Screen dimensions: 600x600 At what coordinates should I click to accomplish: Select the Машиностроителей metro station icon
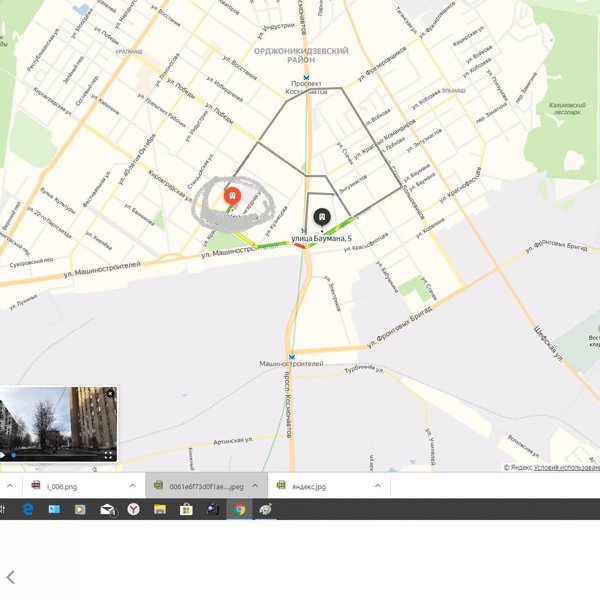(x=290, y=355)
